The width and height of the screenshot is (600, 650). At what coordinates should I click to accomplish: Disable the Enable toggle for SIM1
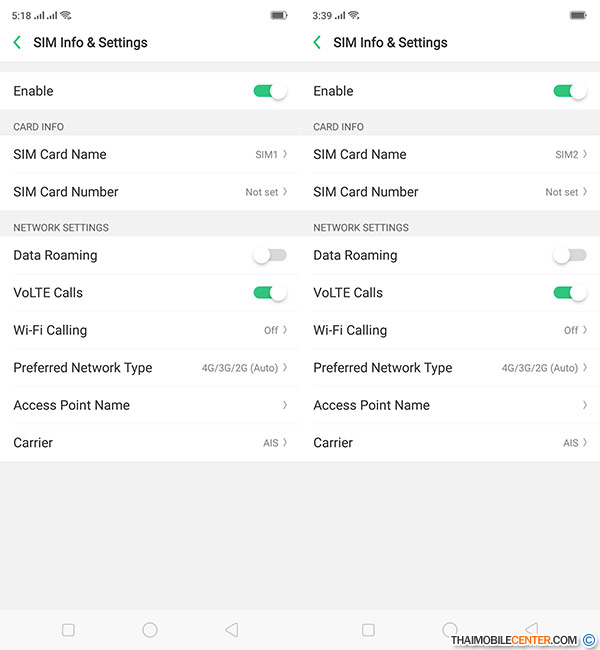270,91
